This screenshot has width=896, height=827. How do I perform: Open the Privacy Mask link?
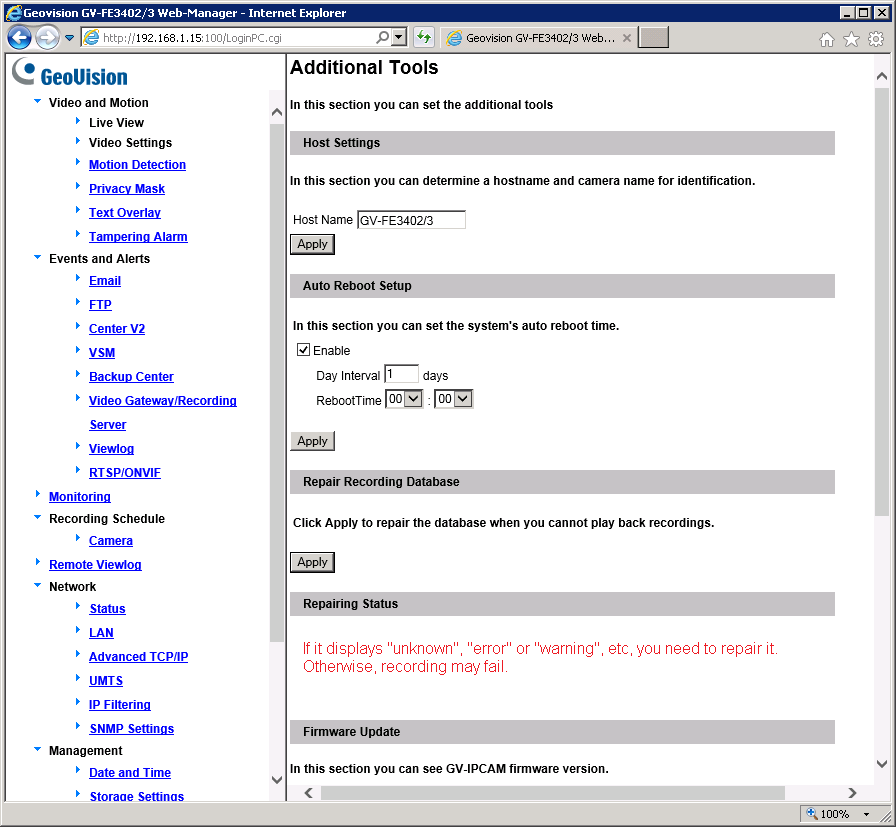127,189
